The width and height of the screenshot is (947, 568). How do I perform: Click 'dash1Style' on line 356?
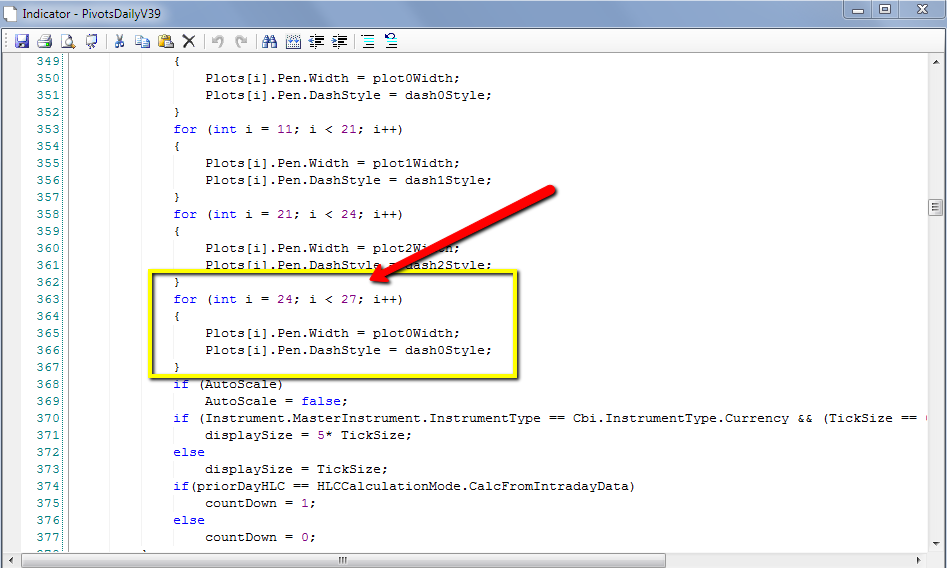(446, 180)
